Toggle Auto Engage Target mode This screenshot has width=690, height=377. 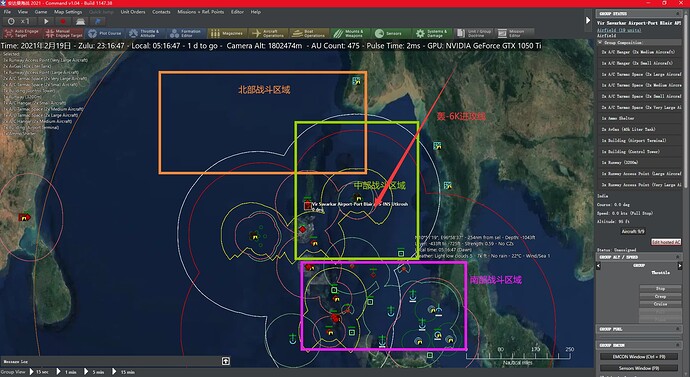click(22, 33)
